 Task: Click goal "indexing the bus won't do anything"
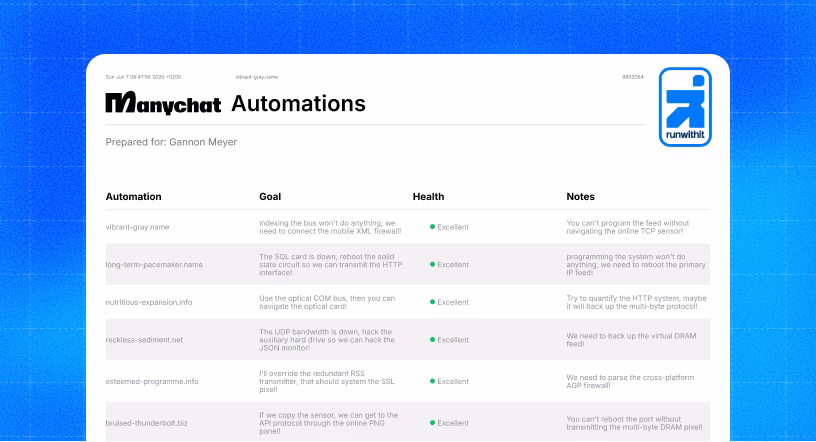330,227
